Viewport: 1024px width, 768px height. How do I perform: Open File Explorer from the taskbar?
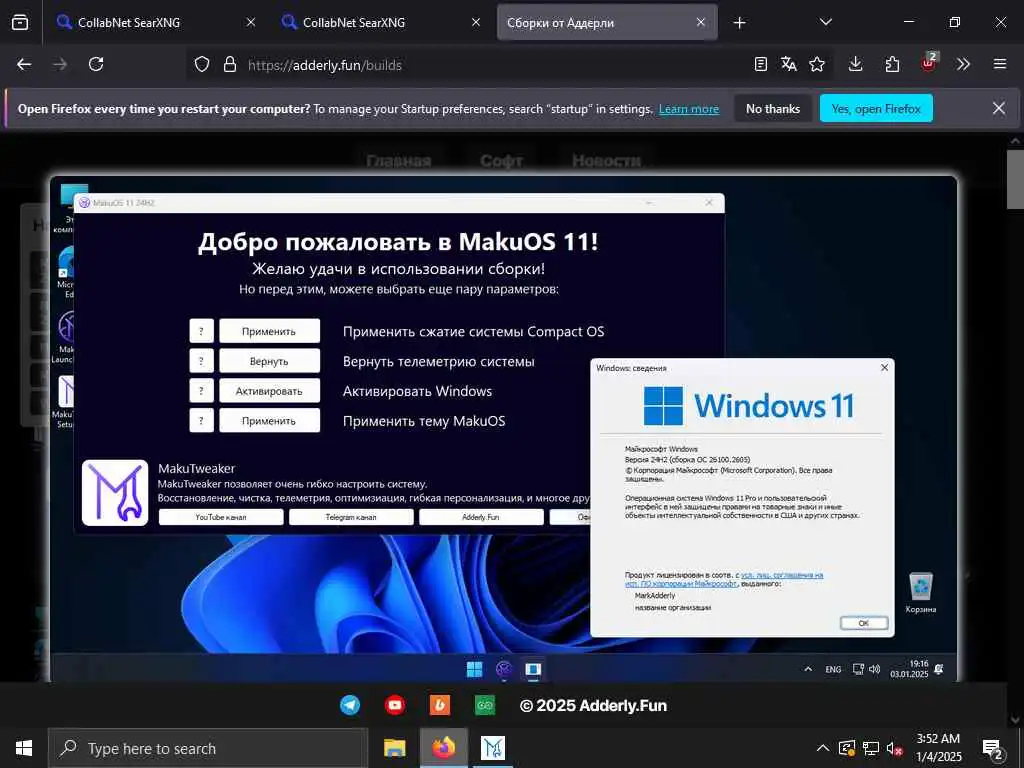pyautogui.click(x=394, y=748)
